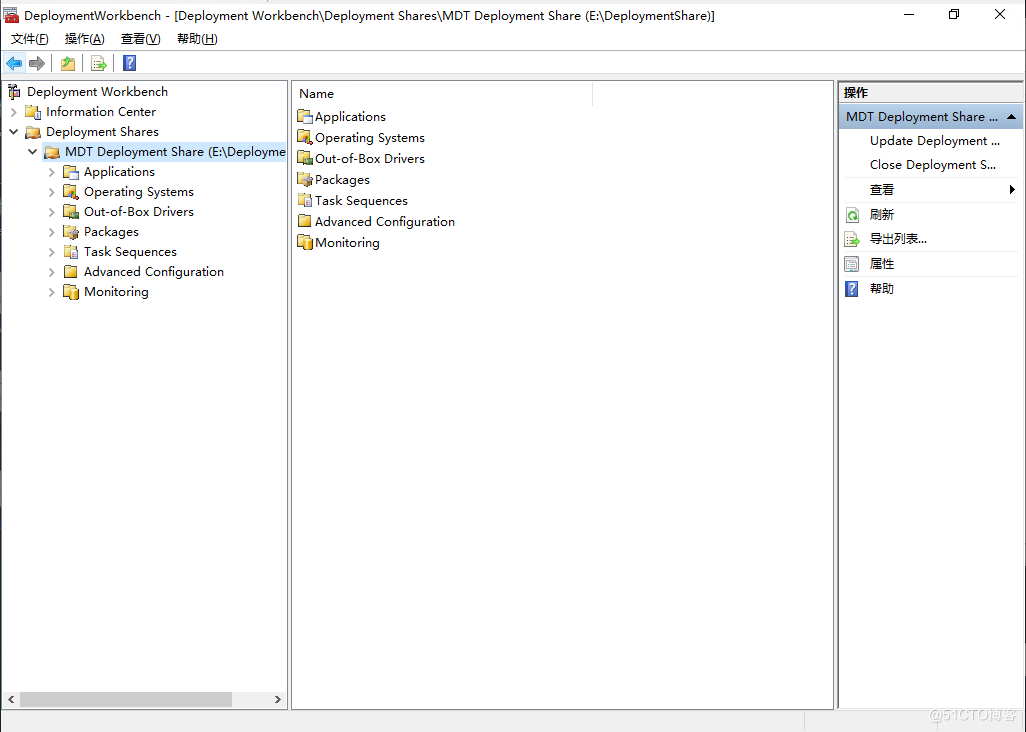Select Advanced Configuration in center list

[x=385, y=222]
